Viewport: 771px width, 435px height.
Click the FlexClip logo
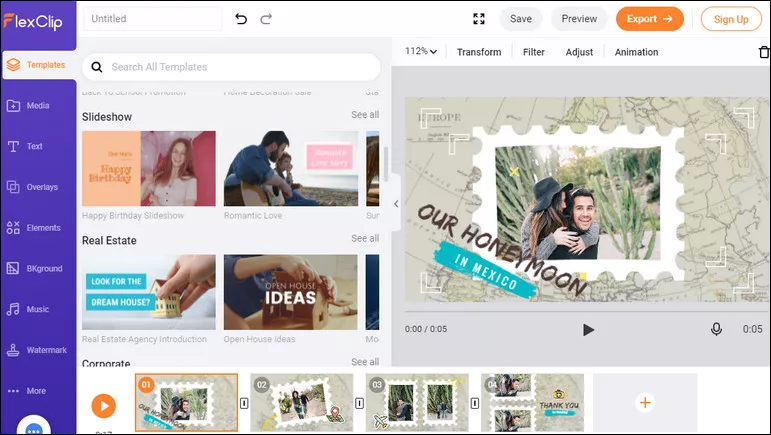[33, 21]
